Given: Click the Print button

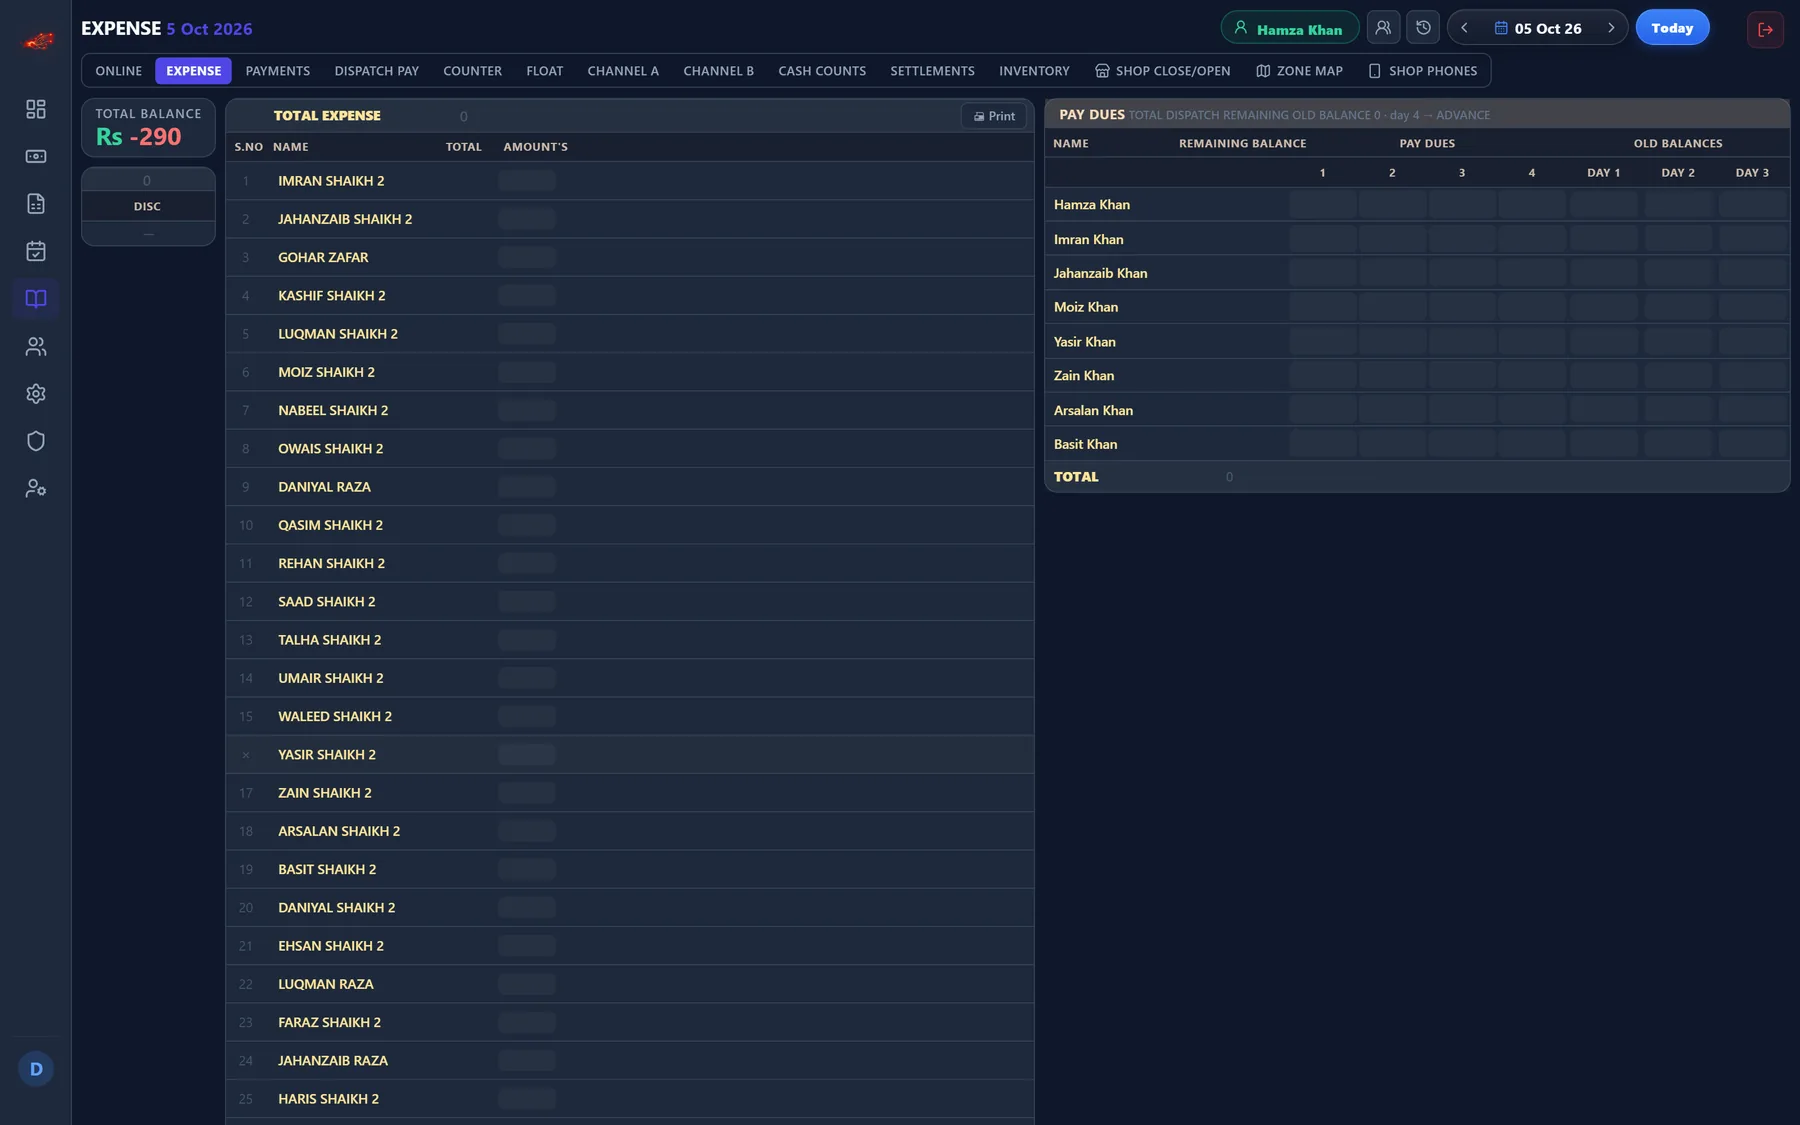Looking at the screenshot, I should point(994,116).
